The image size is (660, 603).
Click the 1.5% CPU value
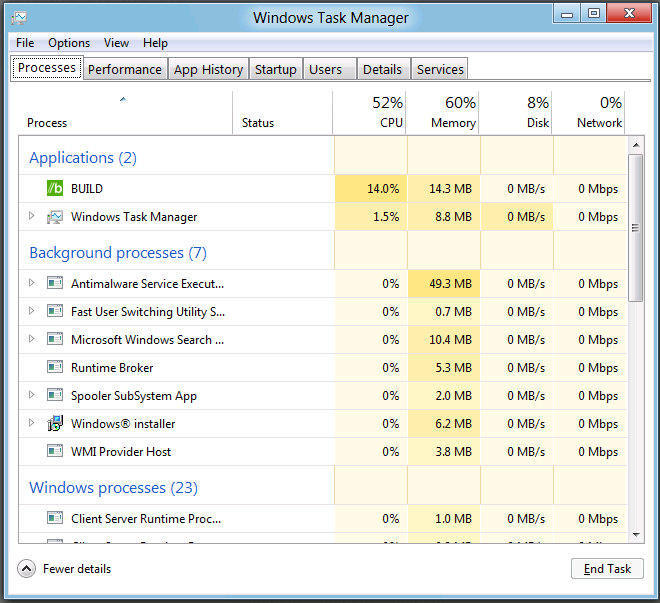[386, 217]
